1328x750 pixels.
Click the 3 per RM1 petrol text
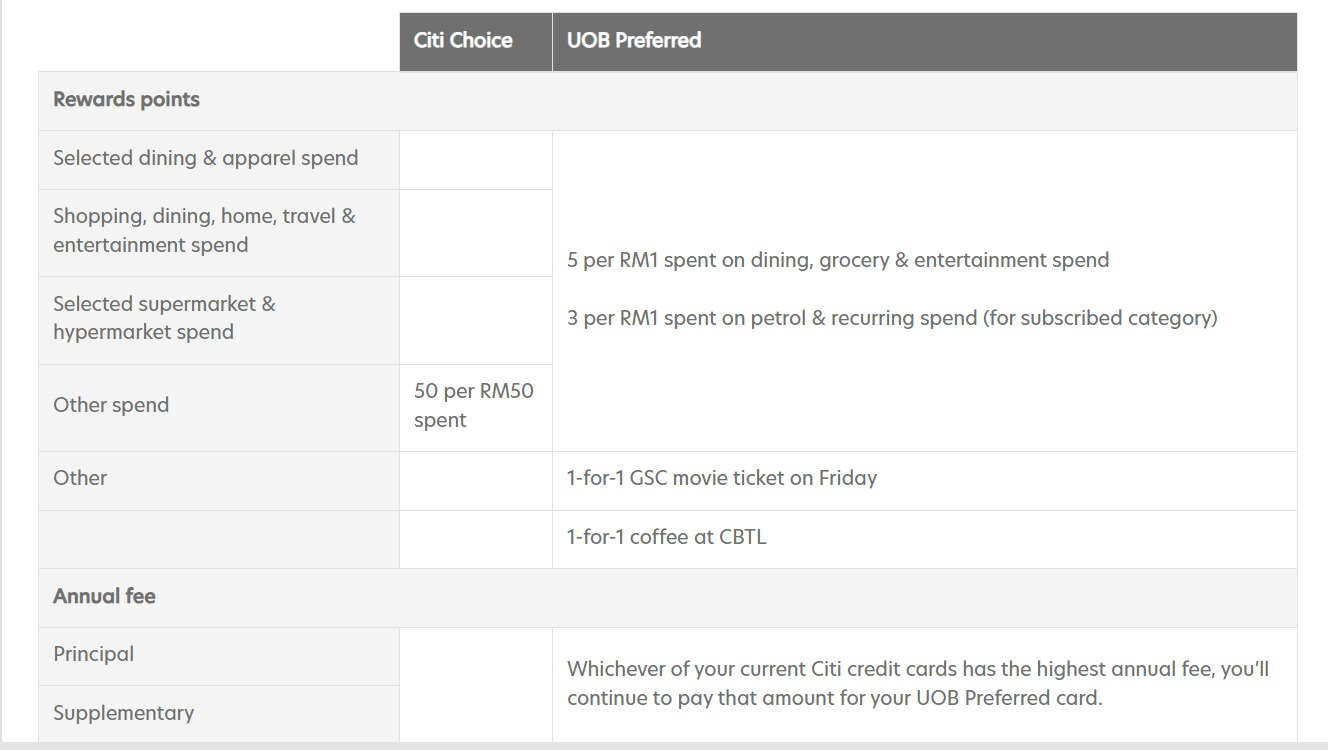click(892, 318)
